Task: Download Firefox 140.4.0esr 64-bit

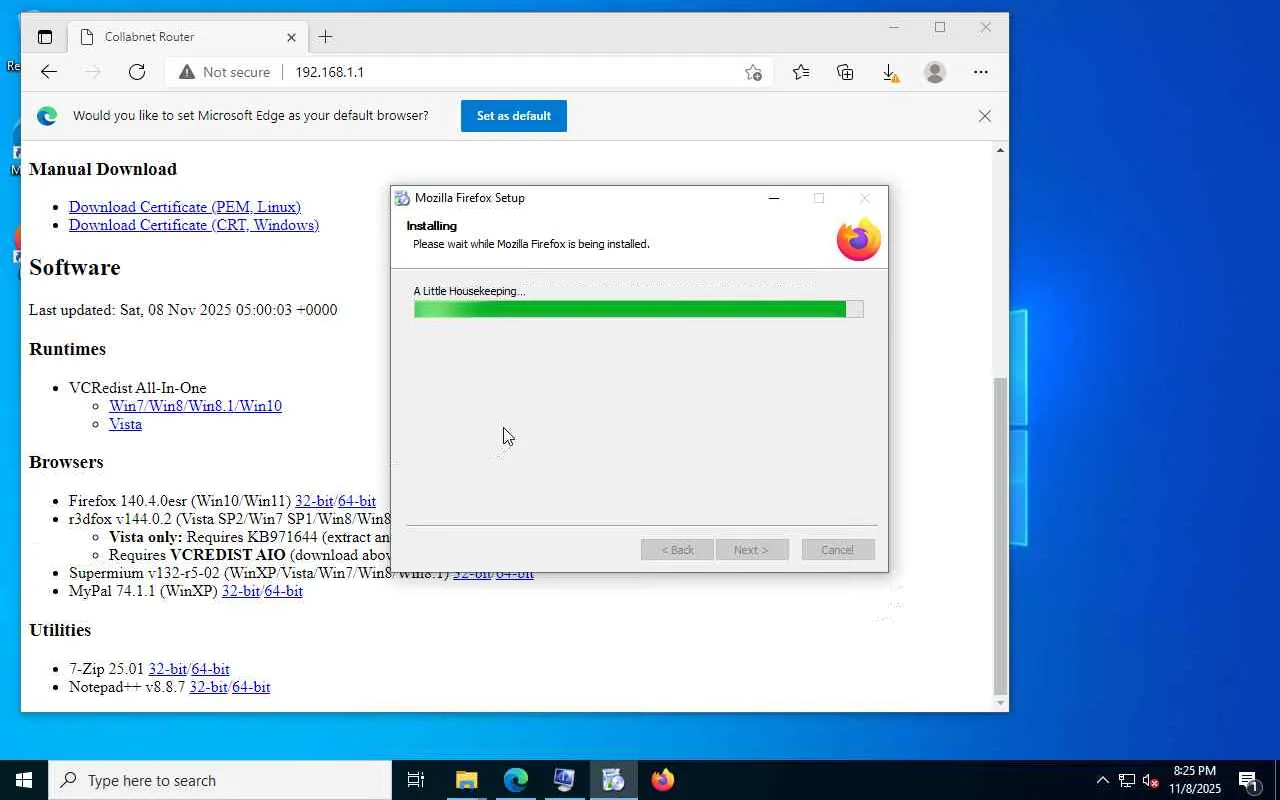Action: click(x=357, y=501)
